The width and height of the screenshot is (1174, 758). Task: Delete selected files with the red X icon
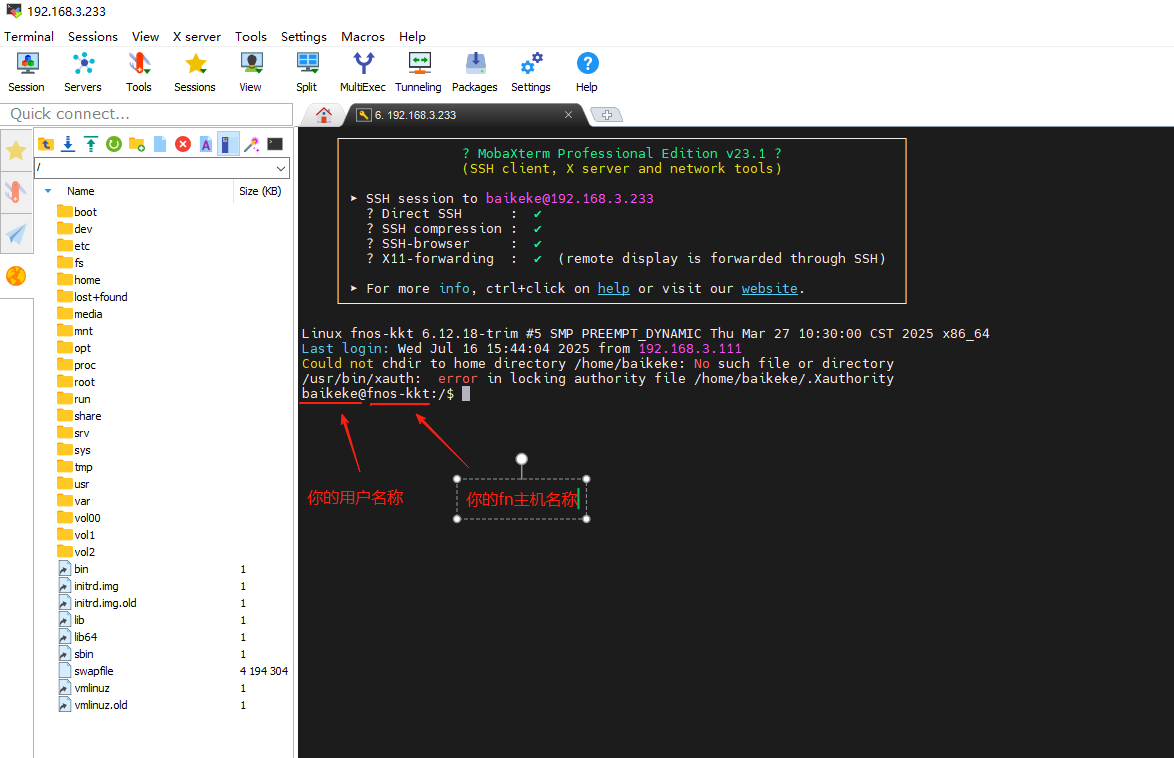point(183,144)
